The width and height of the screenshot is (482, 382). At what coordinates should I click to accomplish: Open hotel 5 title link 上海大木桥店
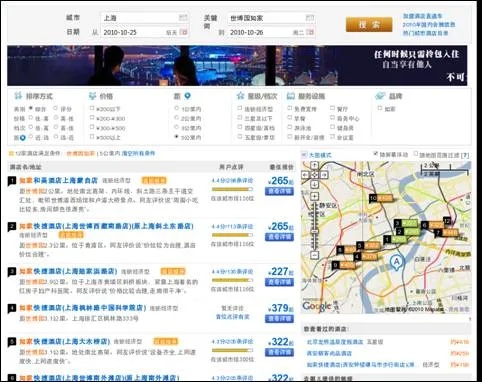click(64, 342)
